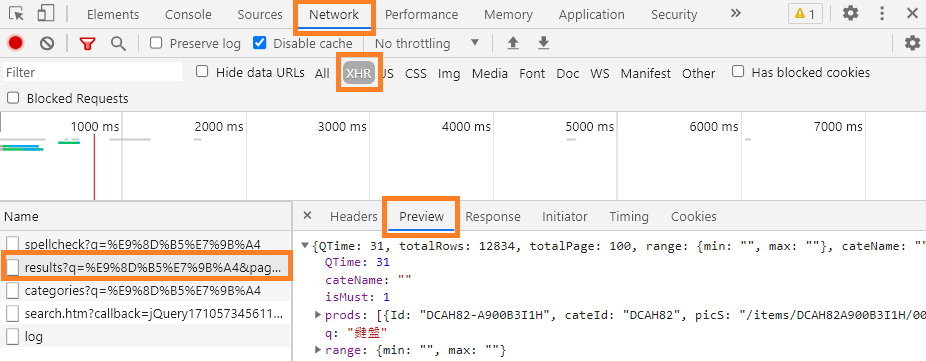Click the Name column header
The width and height of the screenshot is (926, 361).
click(145, 216)
